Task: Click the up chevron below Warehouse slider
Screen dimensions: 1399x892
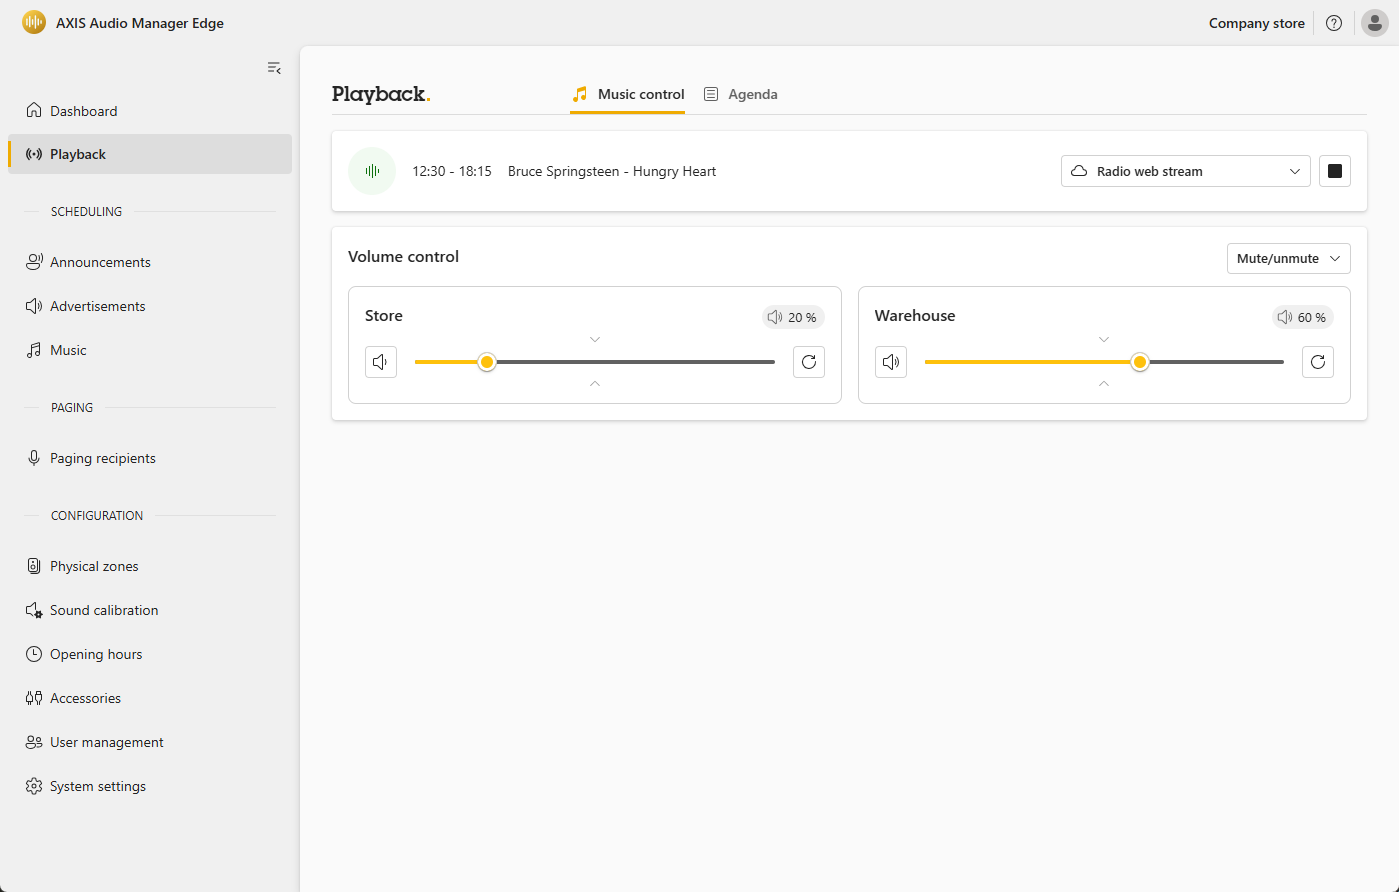Action: click(x=1104, y=384)
